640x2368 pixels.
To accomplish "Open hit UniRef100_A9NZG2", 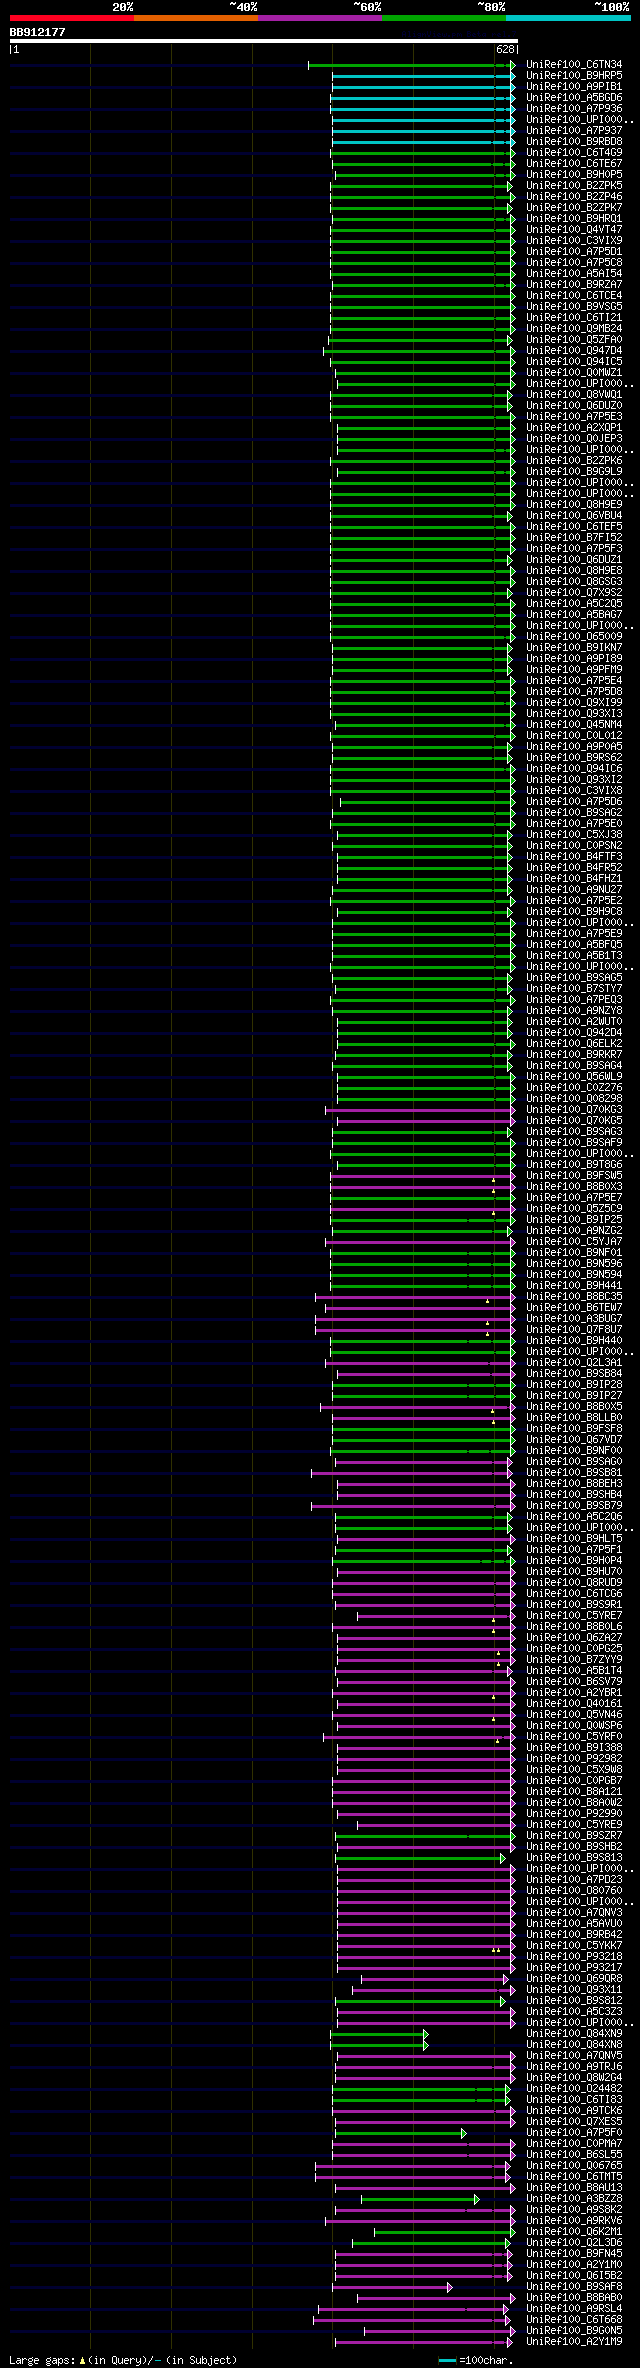I will coord(574,1231).
